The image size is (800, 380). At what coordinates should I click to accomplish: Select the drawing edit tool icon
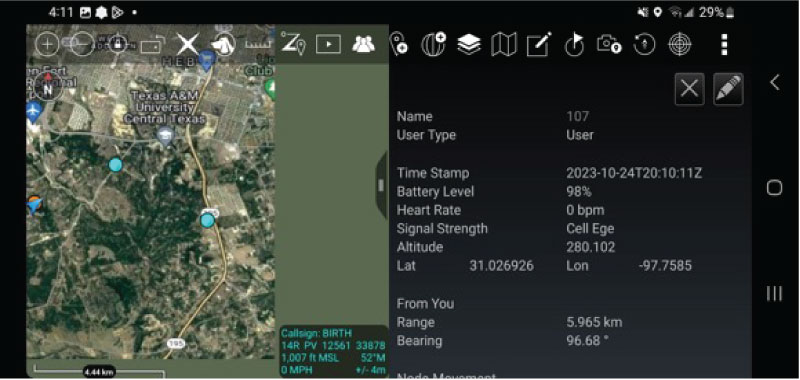tap(539, 44)
